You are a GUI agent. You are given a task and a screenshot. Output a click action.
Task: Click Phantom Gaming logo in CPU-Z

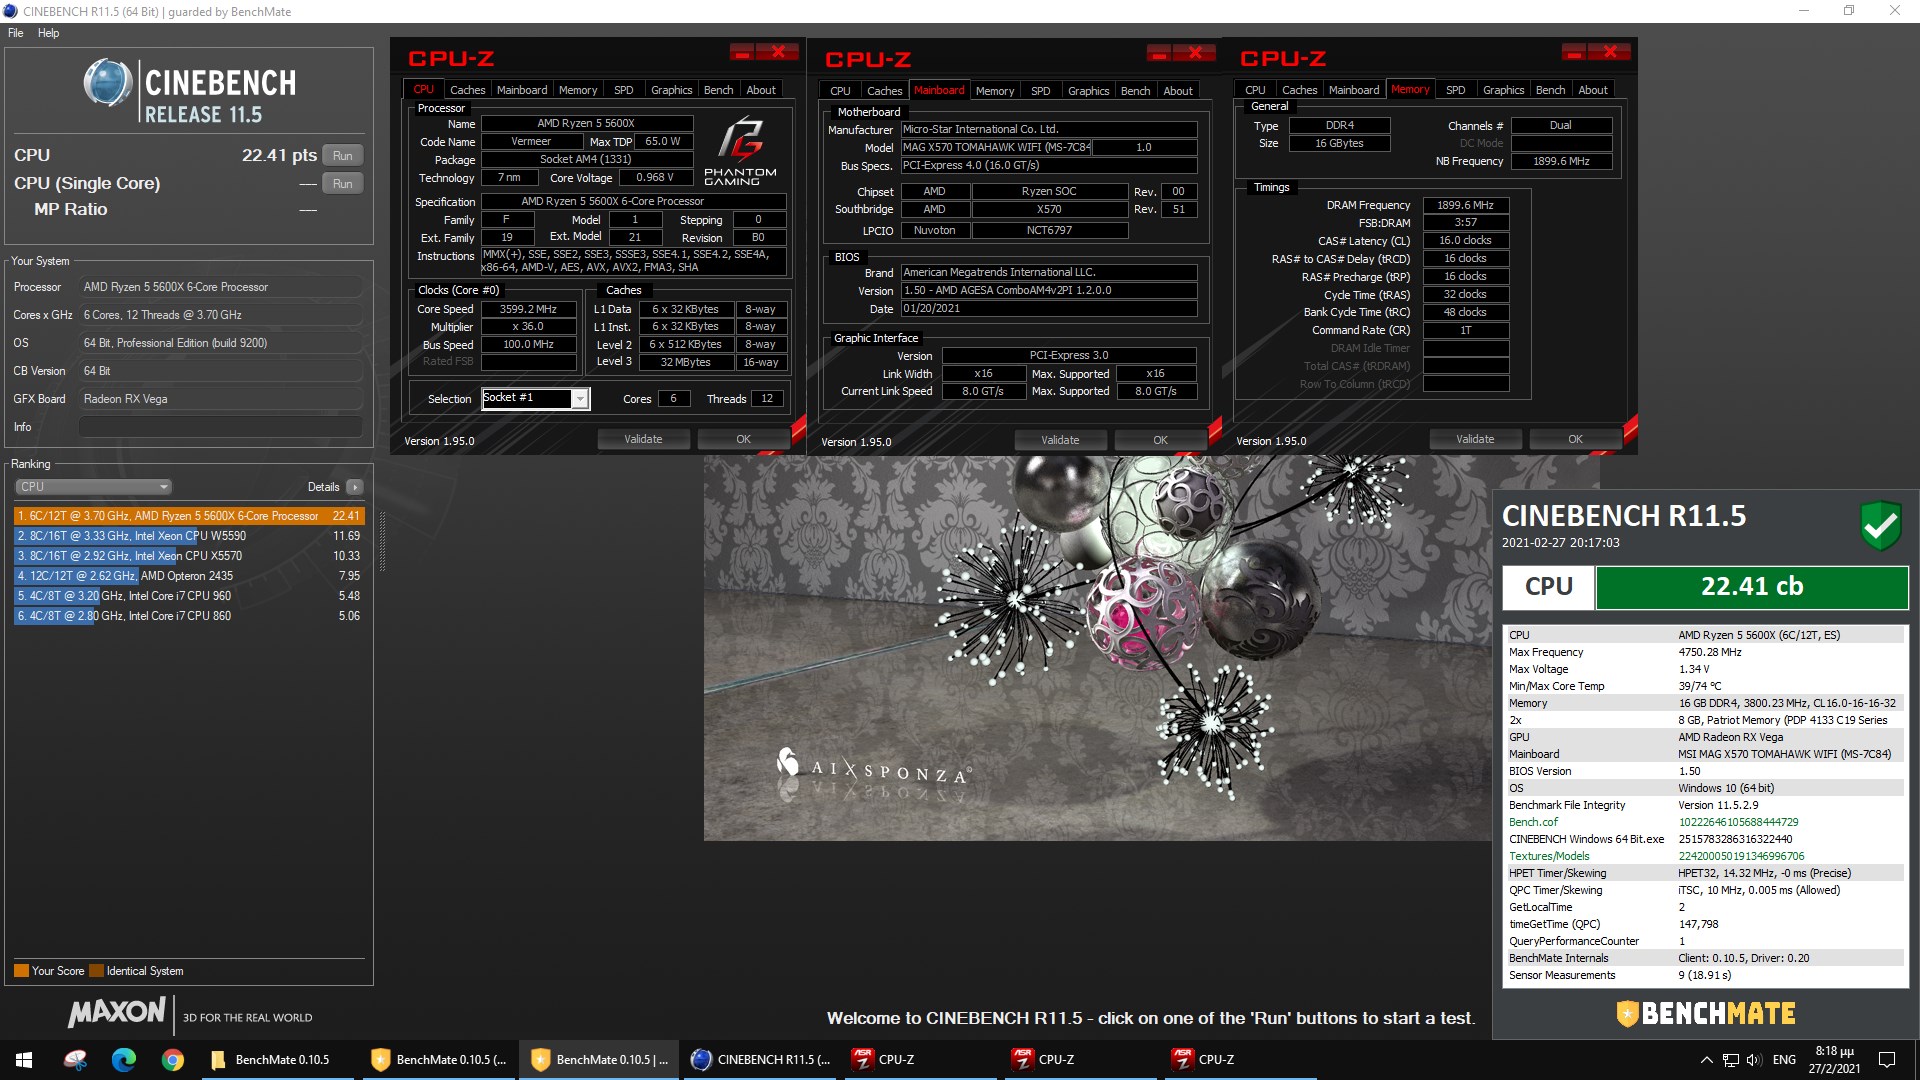tap(740, 151)
